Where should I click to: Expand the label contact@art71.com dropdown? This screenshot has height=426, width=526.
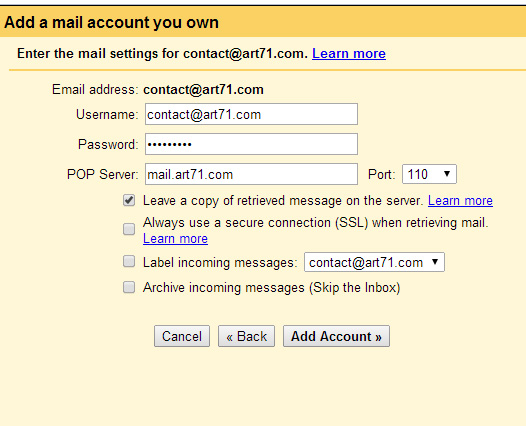374,262
